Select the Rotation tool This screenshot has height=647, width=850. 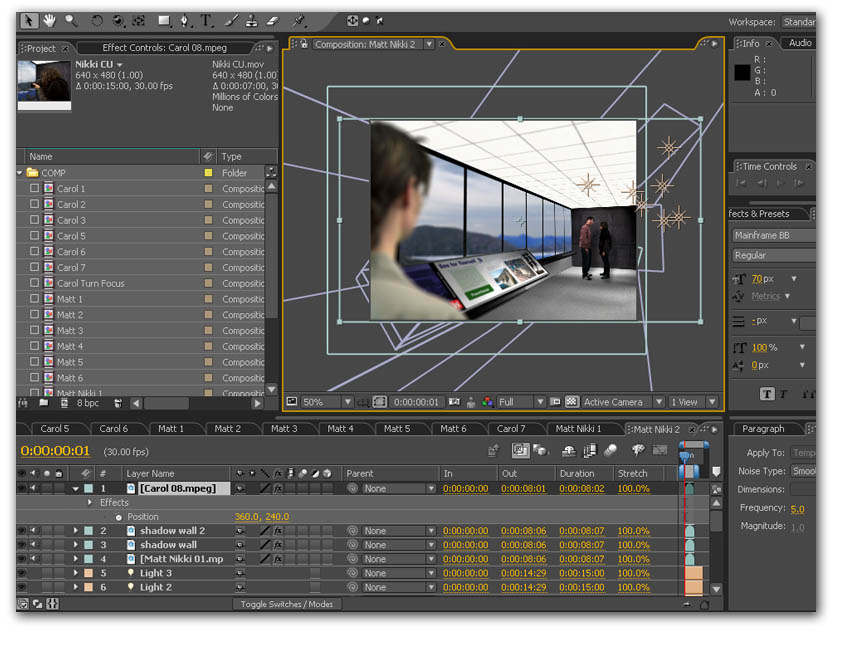point(97,20)
